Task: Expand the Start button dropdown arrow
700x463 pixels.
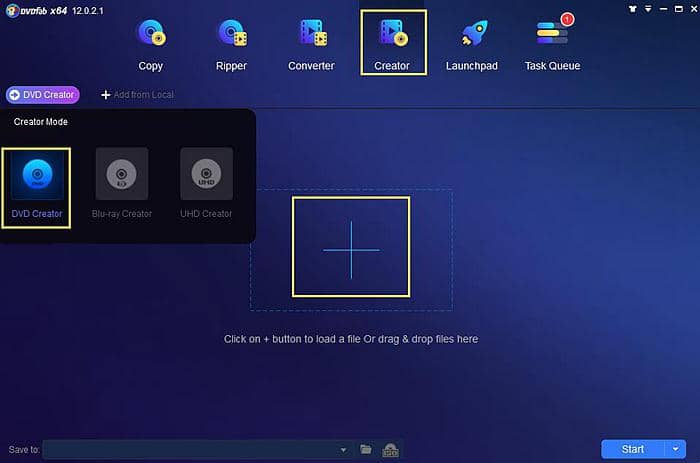Action: [x=675, y=449]
